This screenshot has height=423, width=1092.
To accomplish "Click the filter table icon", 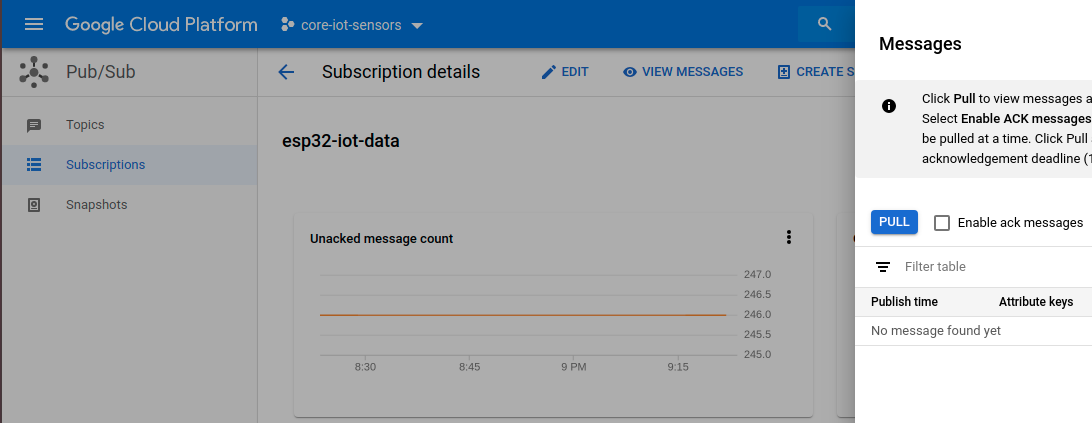I will (883, 267).
